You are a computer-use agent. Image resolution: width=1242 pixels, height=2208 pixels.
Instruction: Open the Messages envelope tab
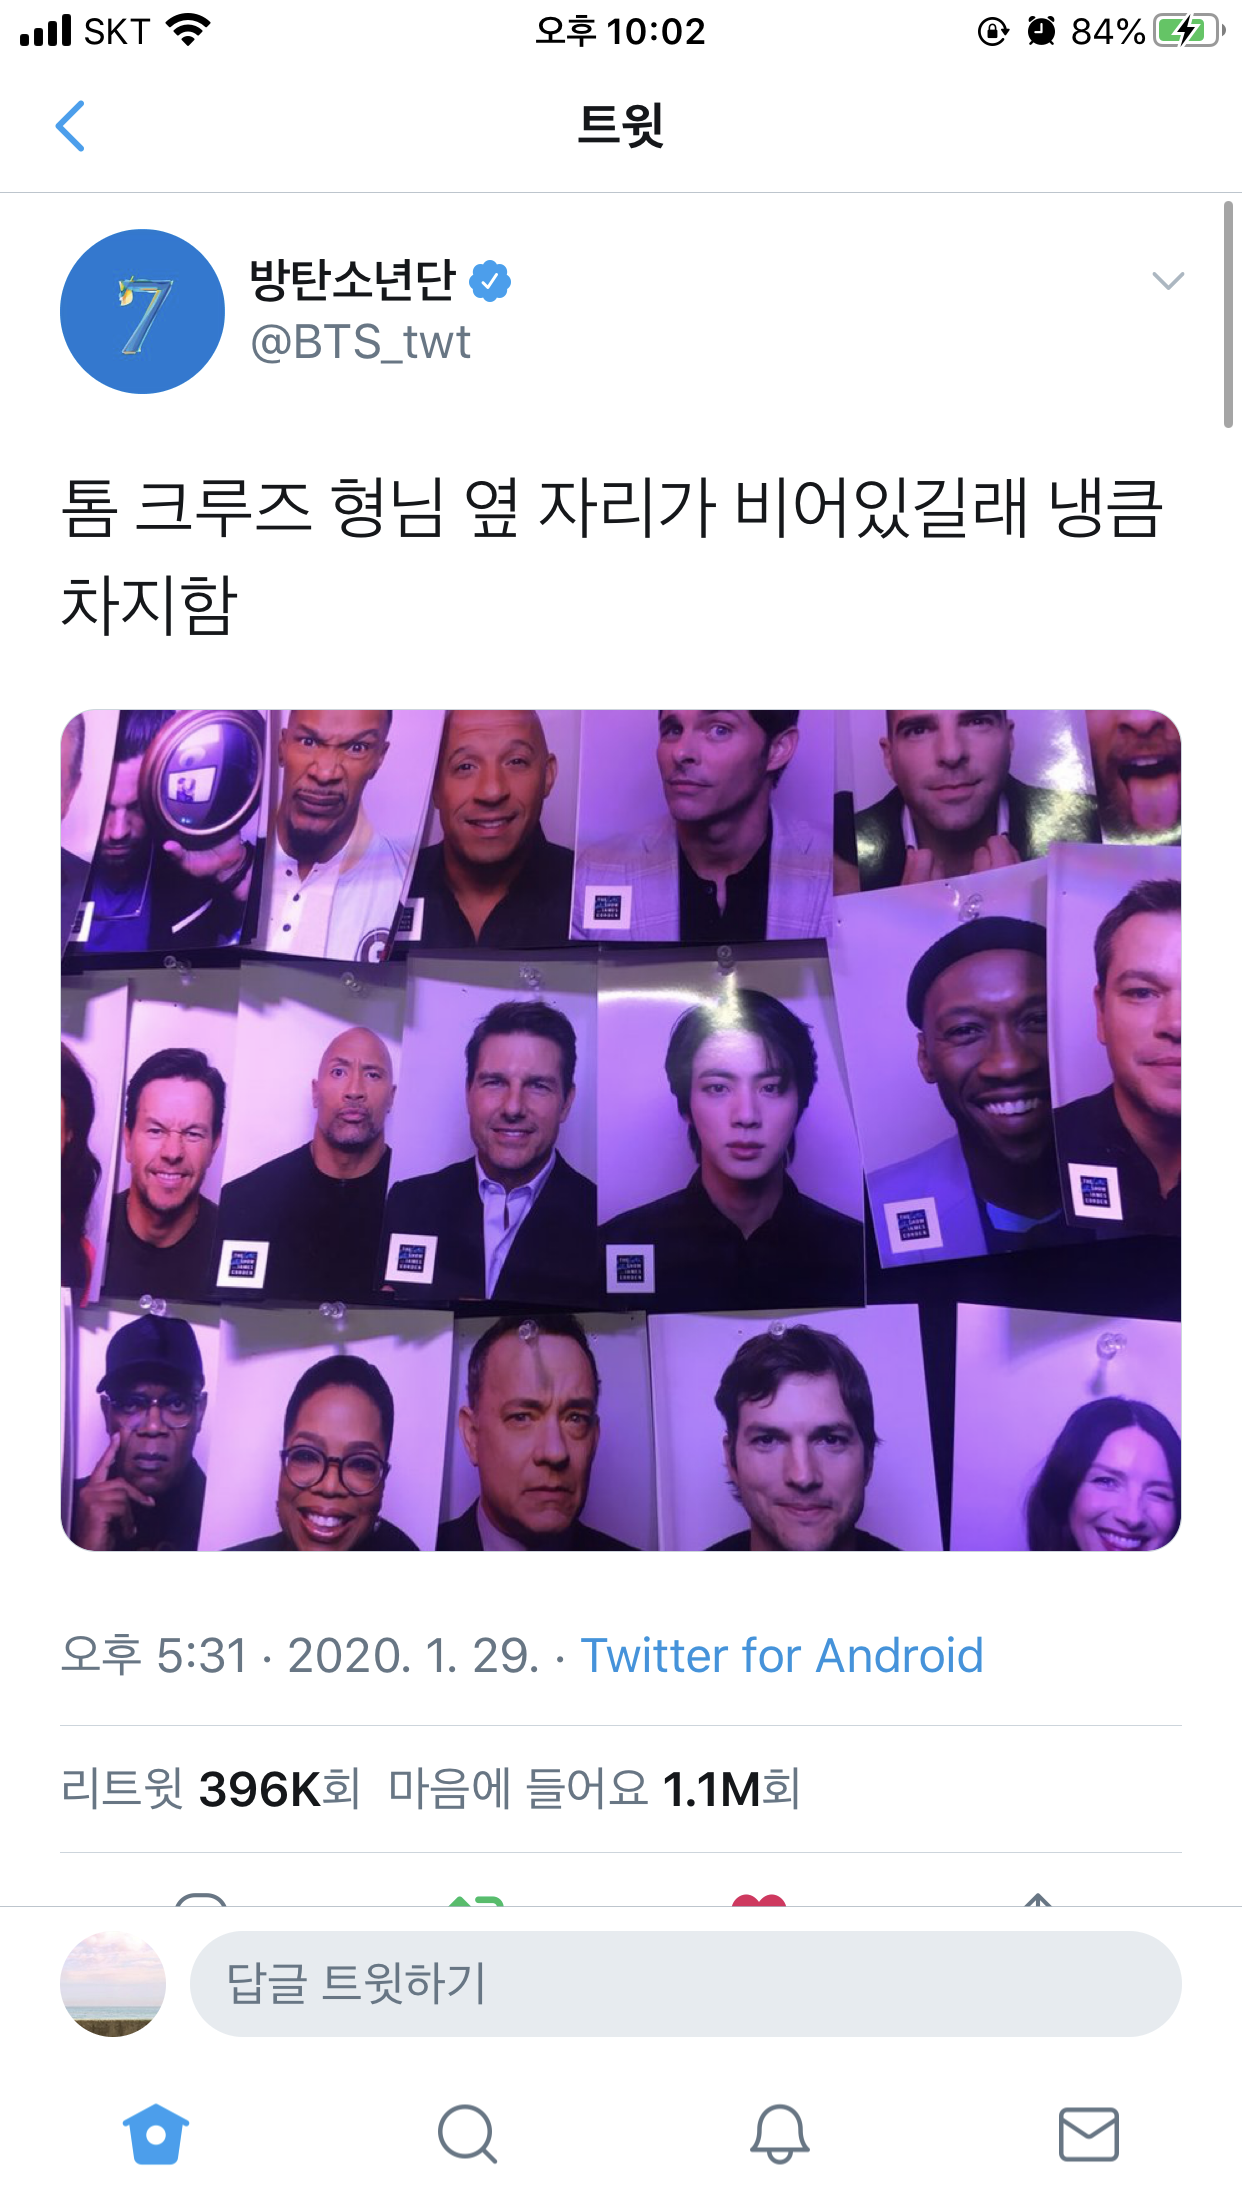click(x=1089, y=2134)
